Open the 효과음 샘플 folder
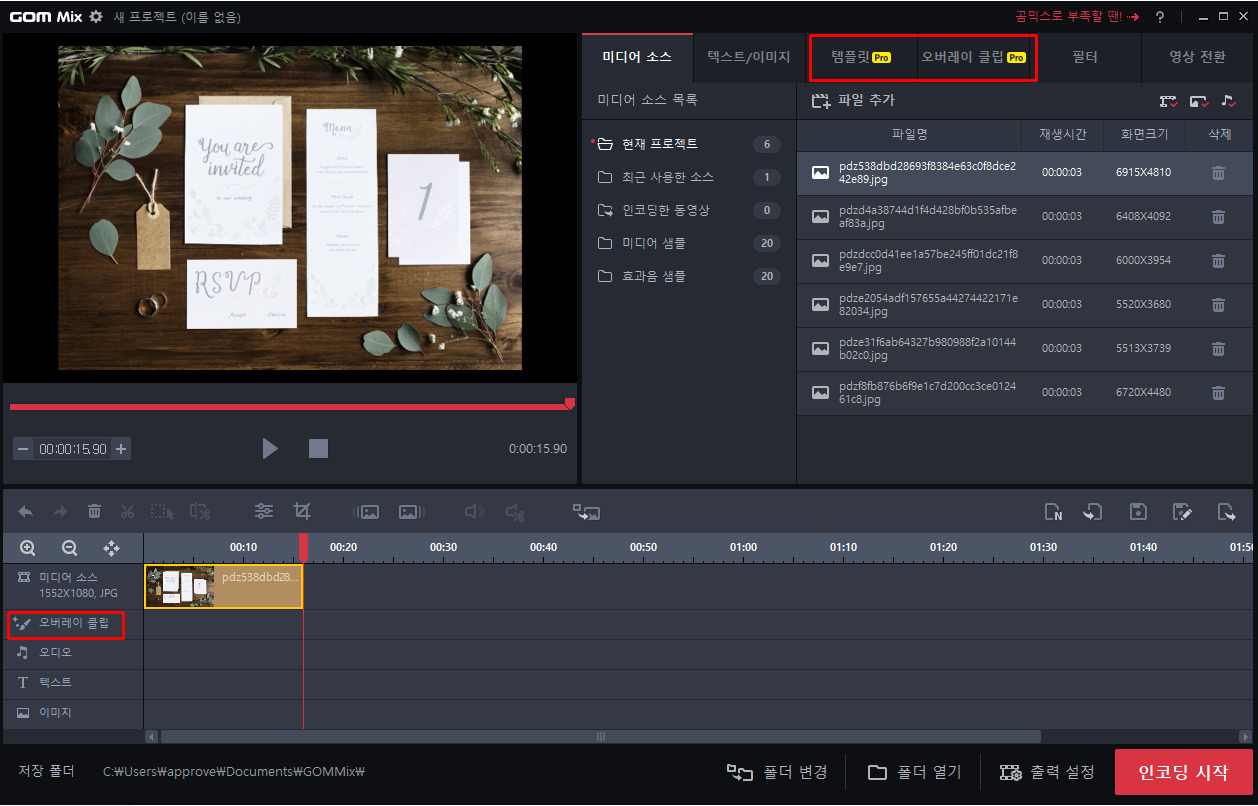The width and height of the screenshot is (1258, 806). (x=654, y=276)
